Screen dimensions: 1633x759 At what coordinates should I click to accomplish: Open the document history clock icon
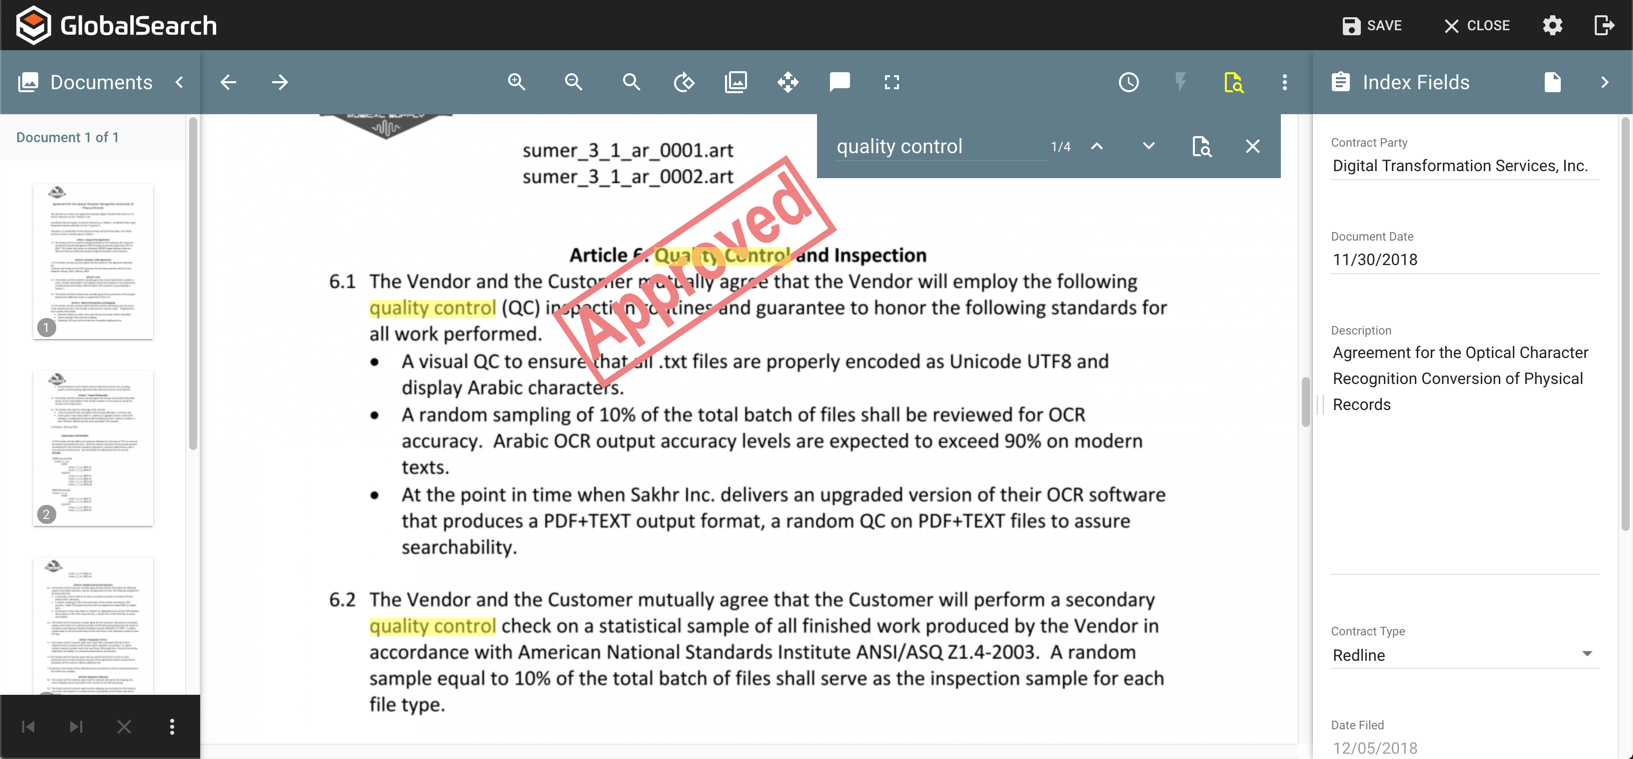click(x=1128, y=82)
